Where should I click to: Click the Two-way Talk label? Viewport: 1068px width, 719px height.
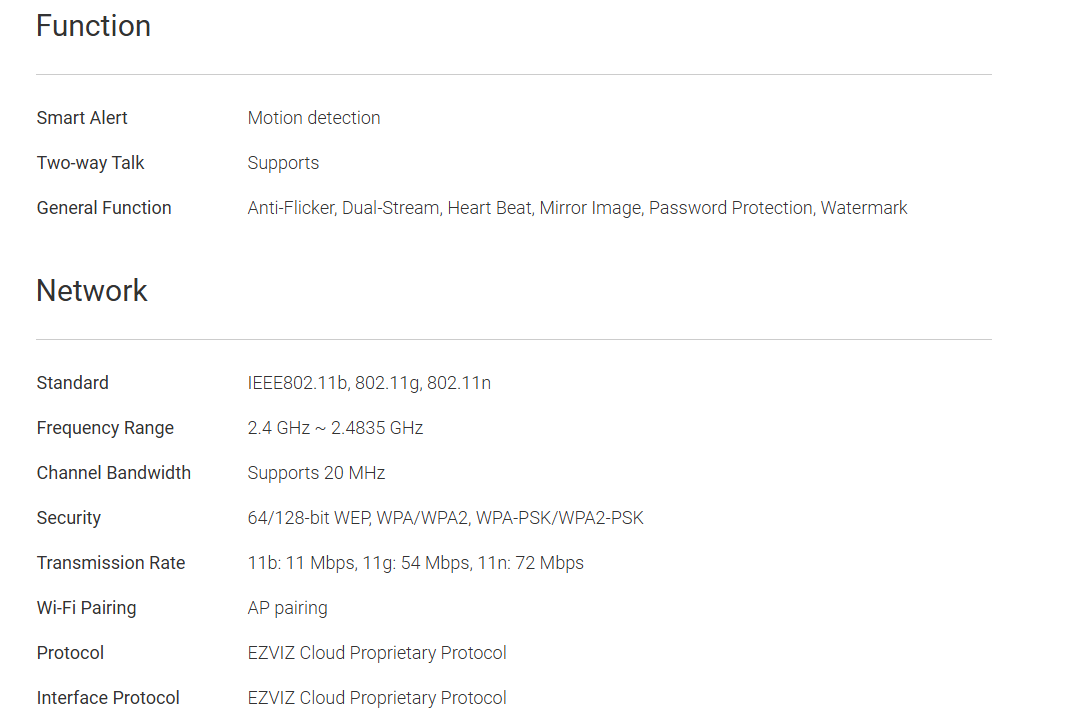[91, 163]
